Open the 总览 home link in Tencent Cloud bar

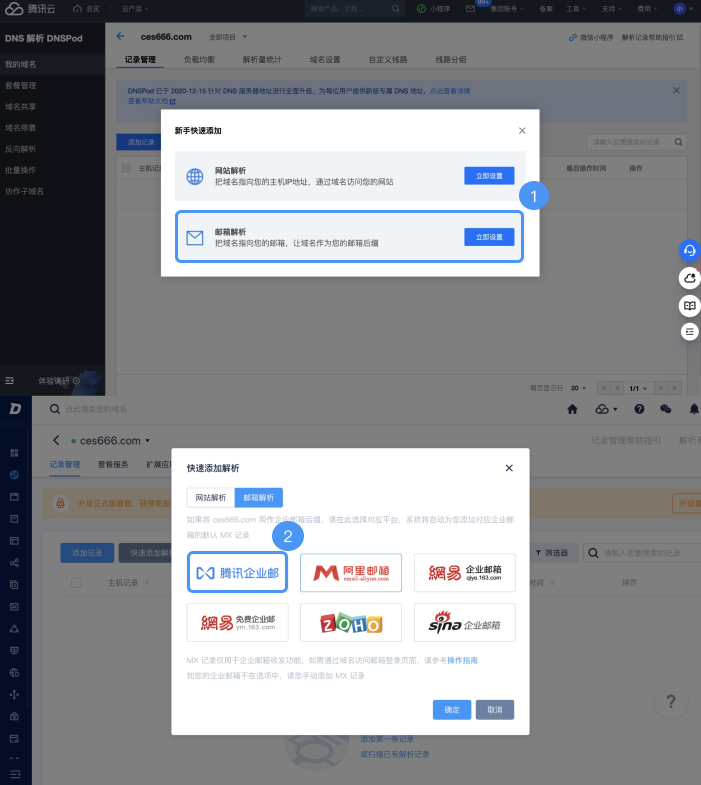coord(86,9)
